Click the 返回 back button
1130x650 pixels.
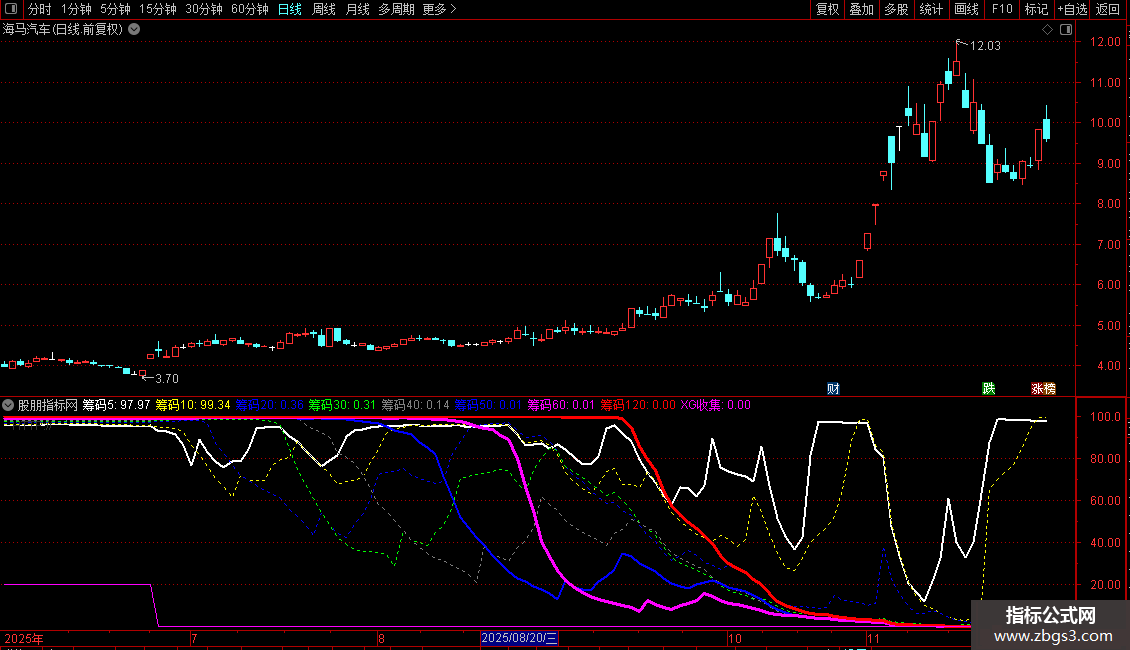1108,10
